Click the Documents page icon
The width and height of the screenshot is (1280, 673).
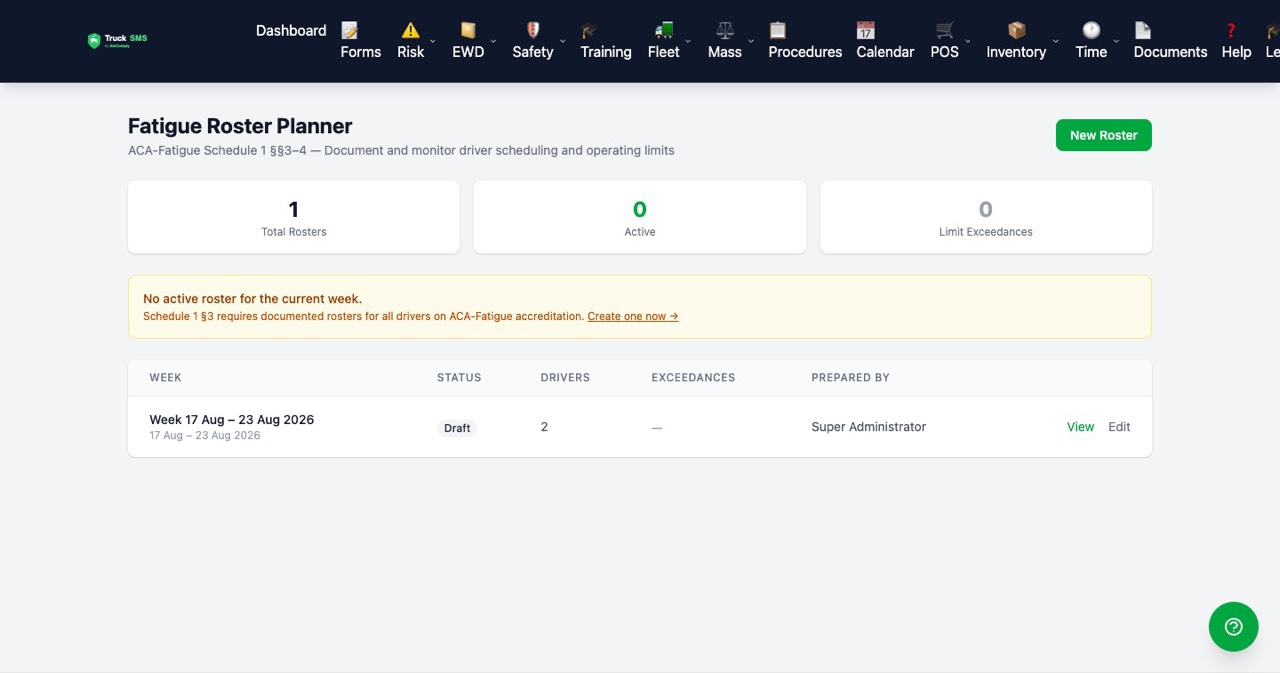pyautogui.click(x=1143, y=31)
